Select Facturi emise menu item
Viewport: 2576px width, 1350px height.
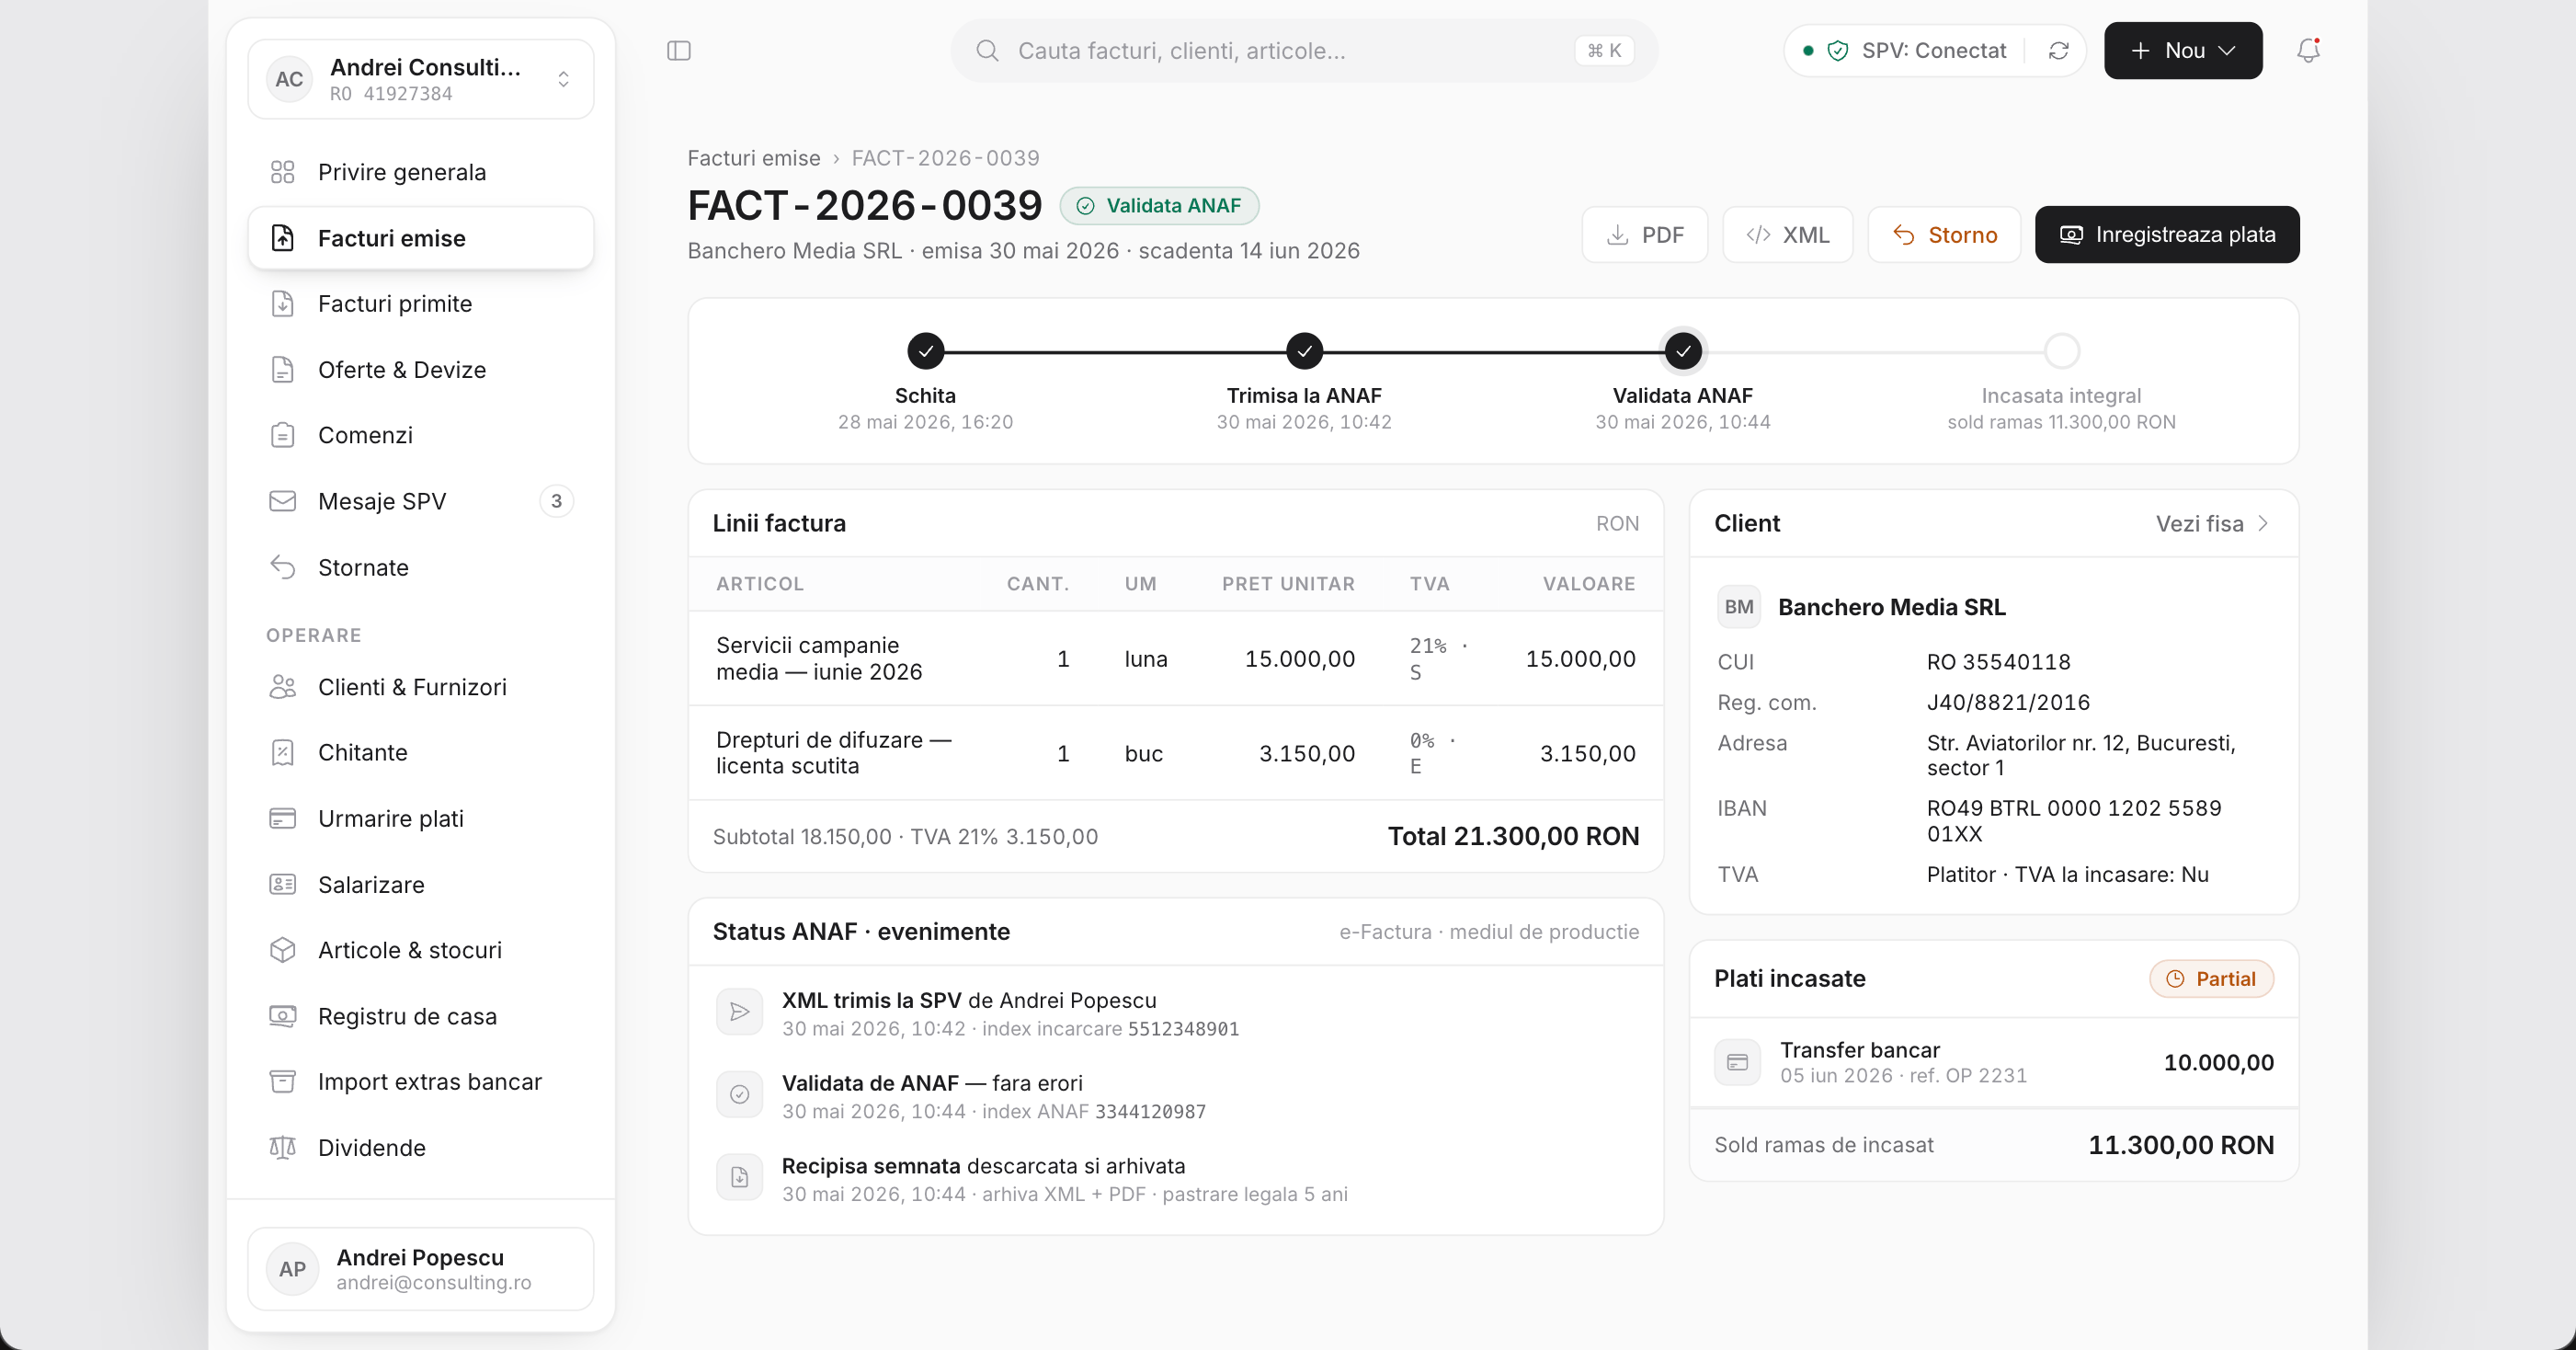click(x=421, y=238)
